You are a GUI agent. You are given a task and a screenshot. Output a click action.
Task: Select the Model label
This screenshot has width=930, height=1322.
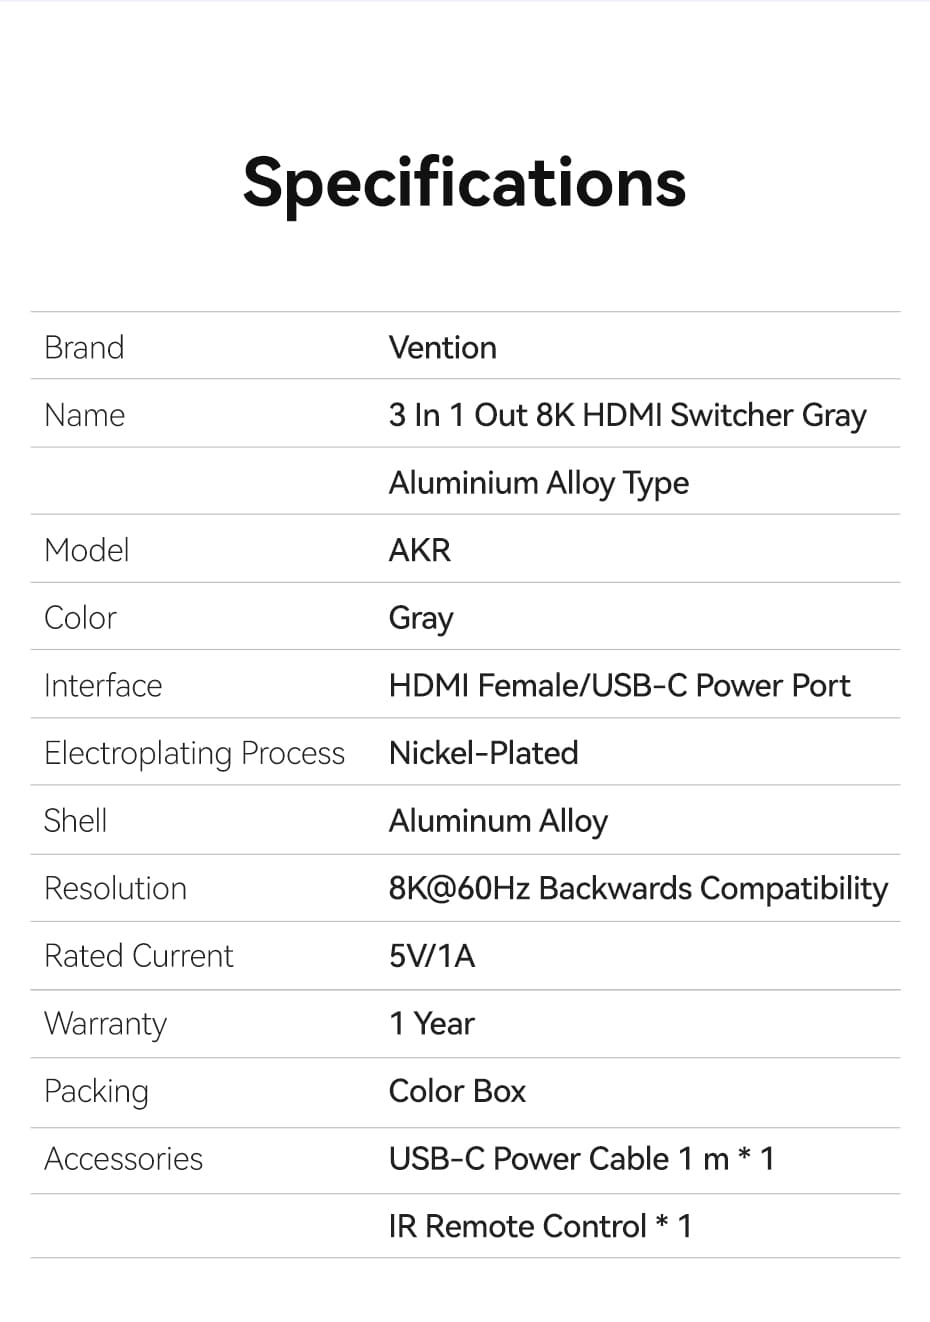coord(87,550)
